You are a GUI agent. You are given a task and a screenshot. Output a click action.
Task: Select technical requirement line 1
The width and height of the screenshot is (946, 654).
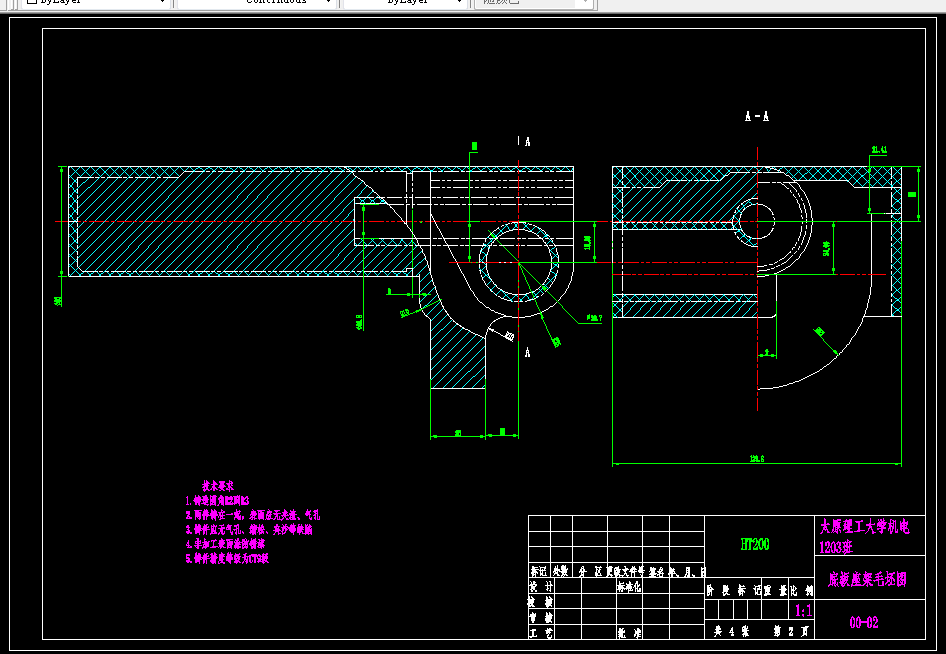click(x=217, y=501)
